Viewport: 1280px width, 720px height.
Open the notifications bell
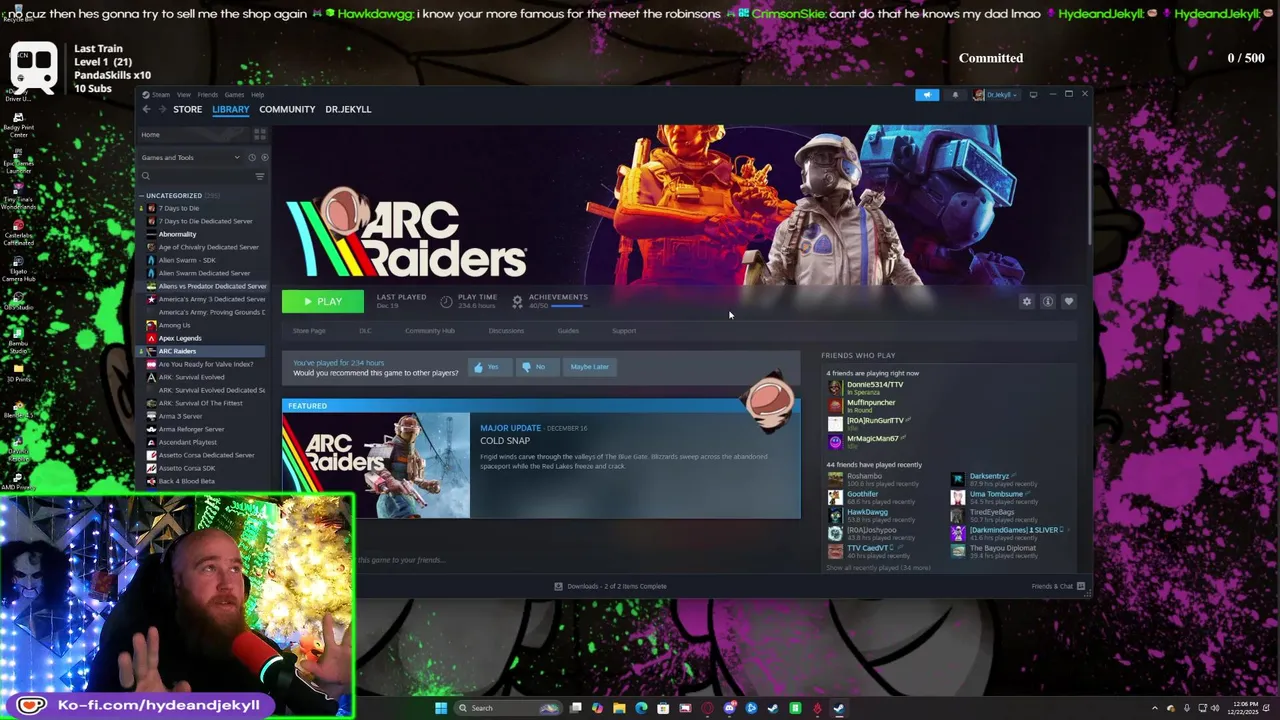(955, 95)
